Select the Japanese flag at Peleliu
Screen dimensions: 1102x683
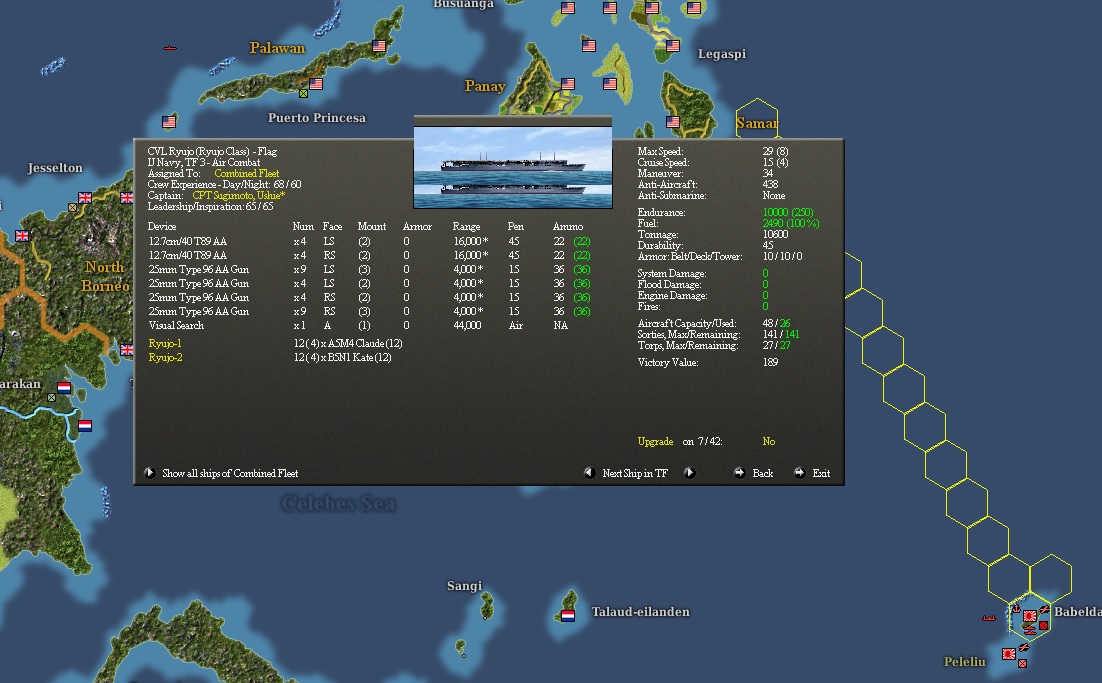(1009, 654)
